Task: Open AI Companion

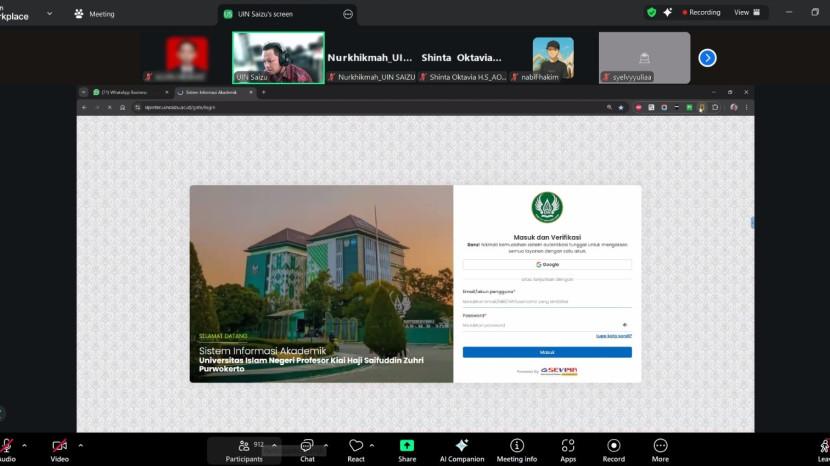Action: click(462, 446)
